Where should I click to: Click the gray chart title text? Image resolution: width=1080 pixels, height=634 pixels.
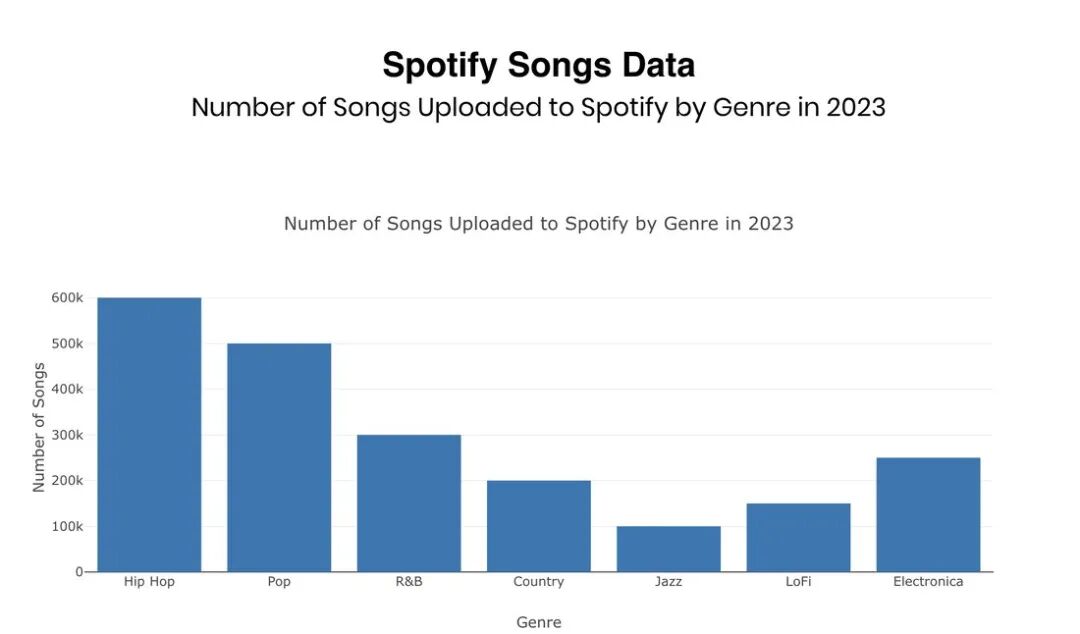[538, 223]
